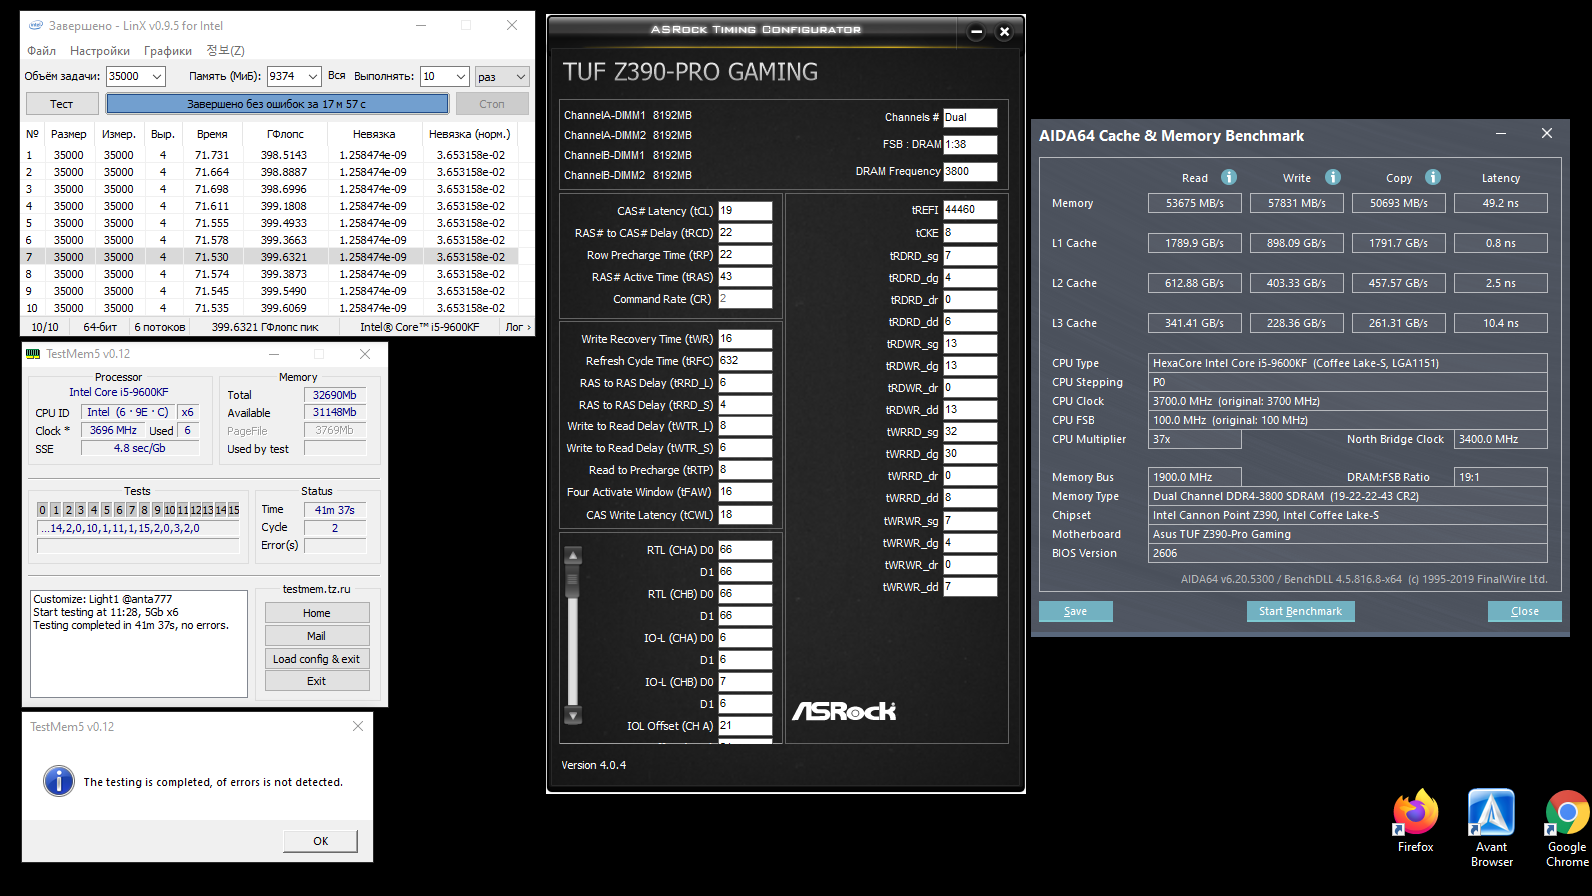The width and height of the screenshot is (1592, 896).
Task: Click the ГФлопс column header in LinX
Action: click(285, 134)
